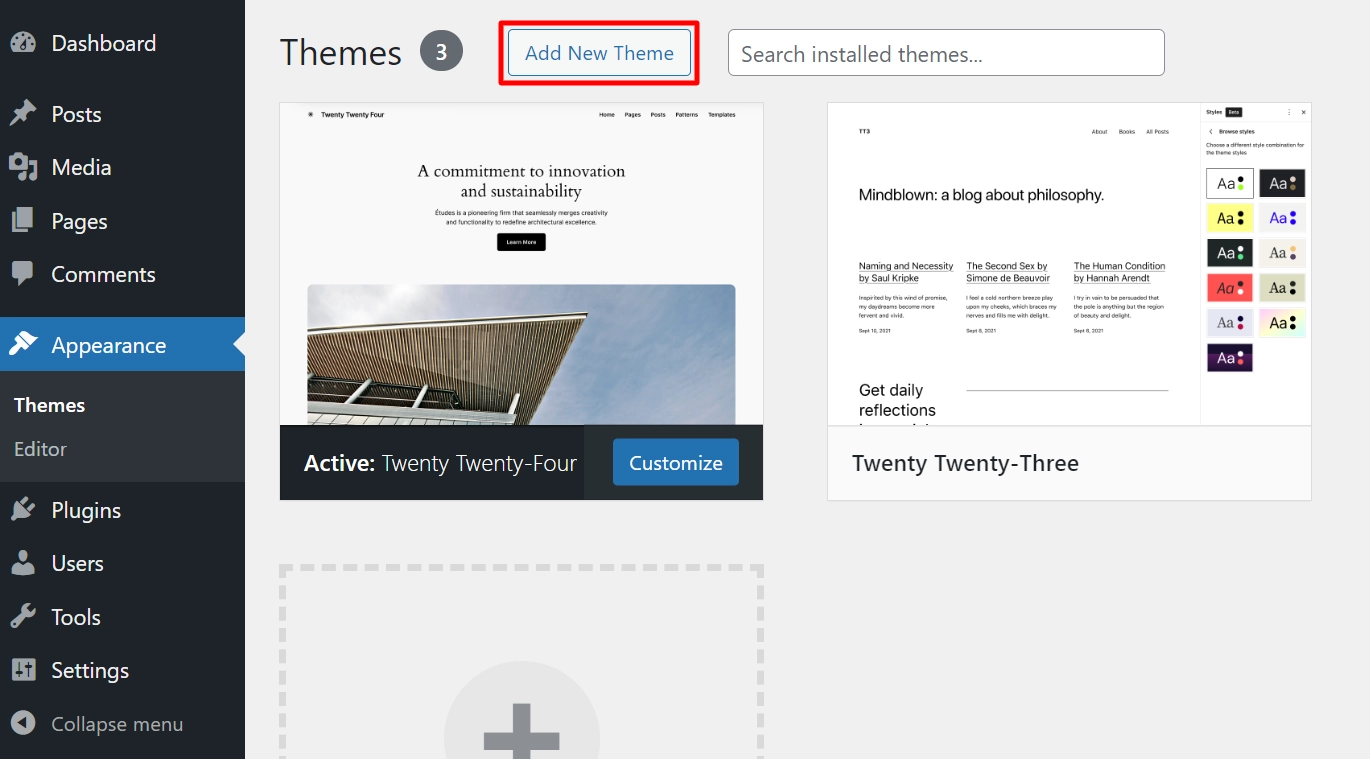The height and width of the screenshot is (759, 1370).
Task: Click the Mindblown blog headline in preview
Action: [981, 195]
